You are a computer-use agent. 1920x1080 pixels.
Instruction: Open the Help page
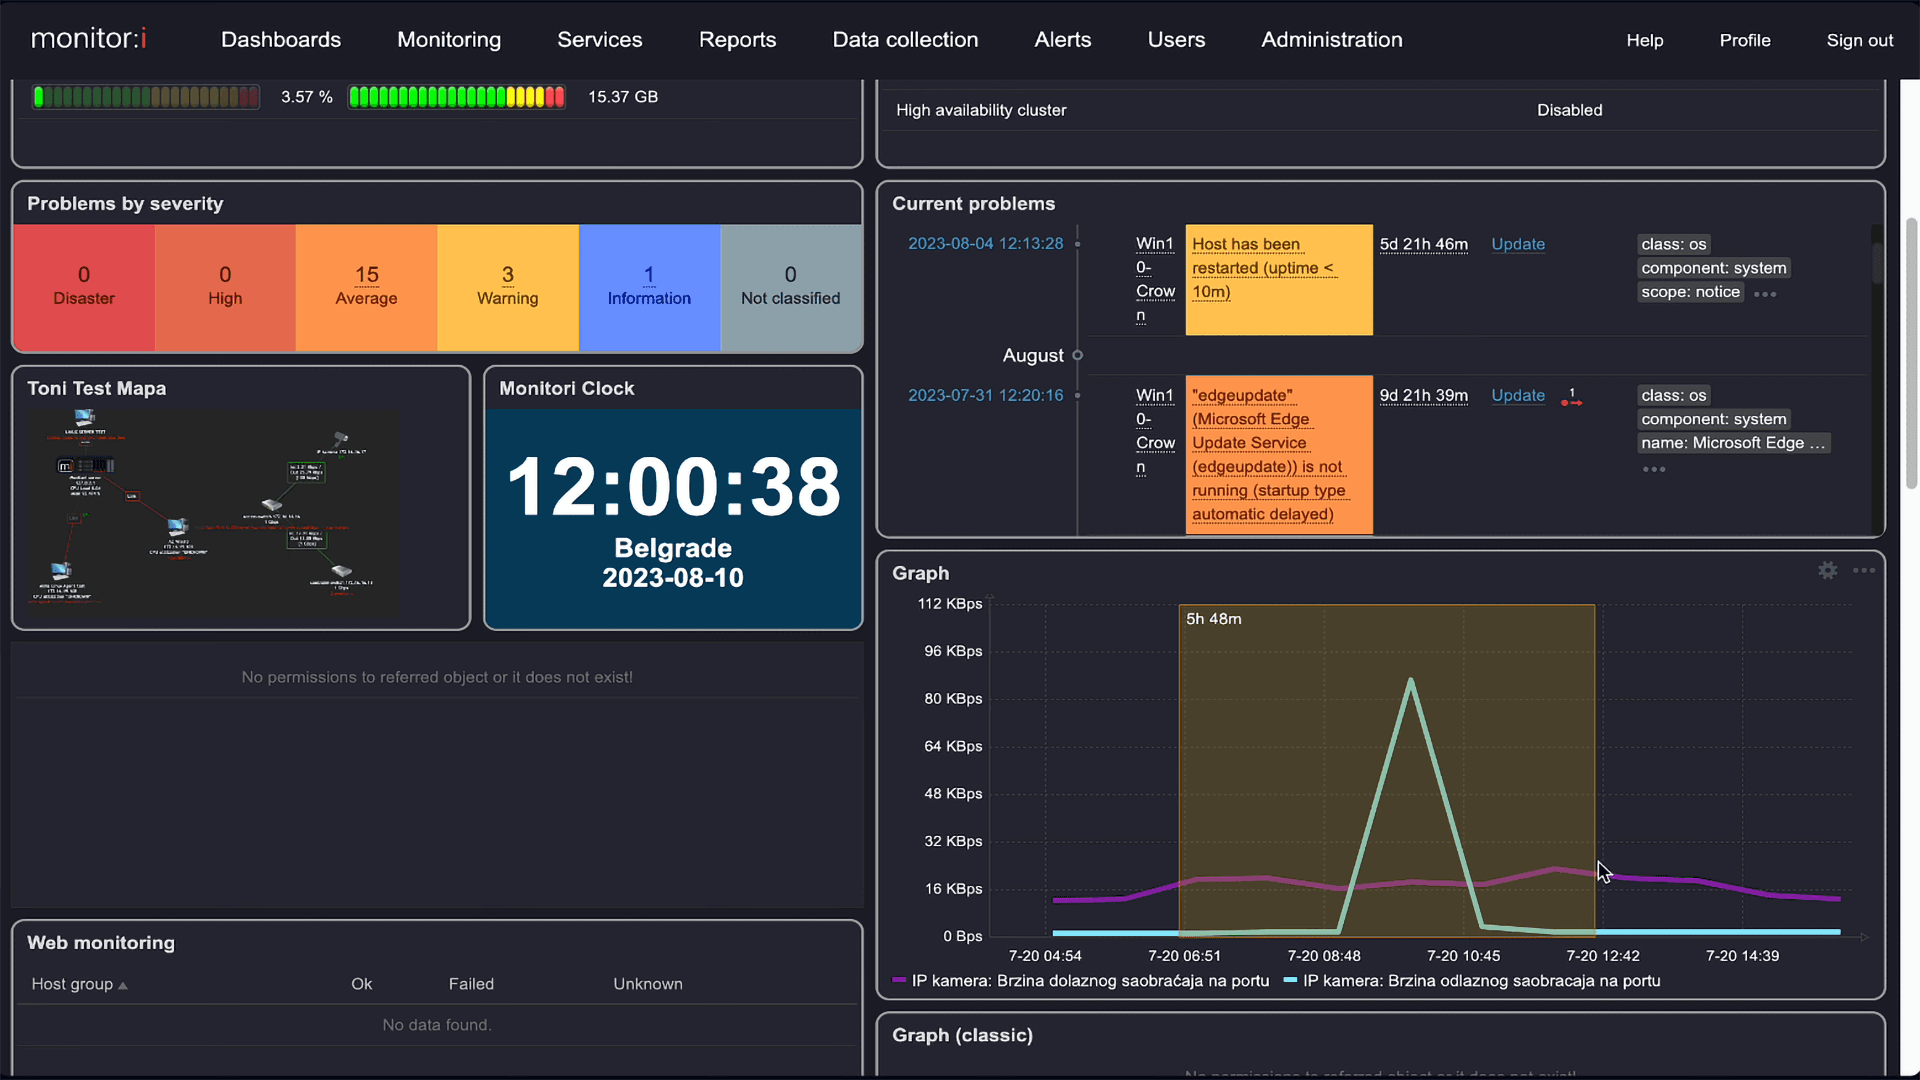click(x=1644, y=41)
